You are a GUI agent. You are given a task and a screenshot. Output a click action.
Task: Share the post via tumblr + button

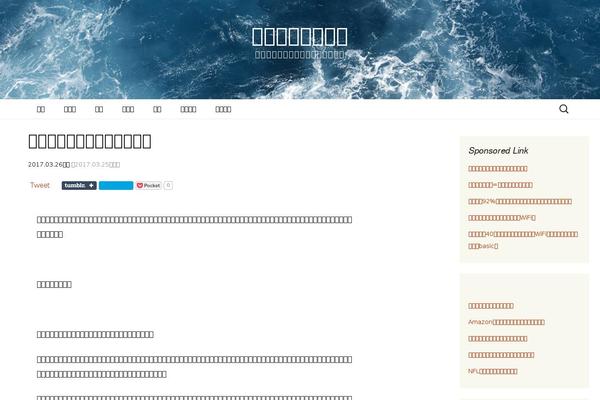click(79, 185)
